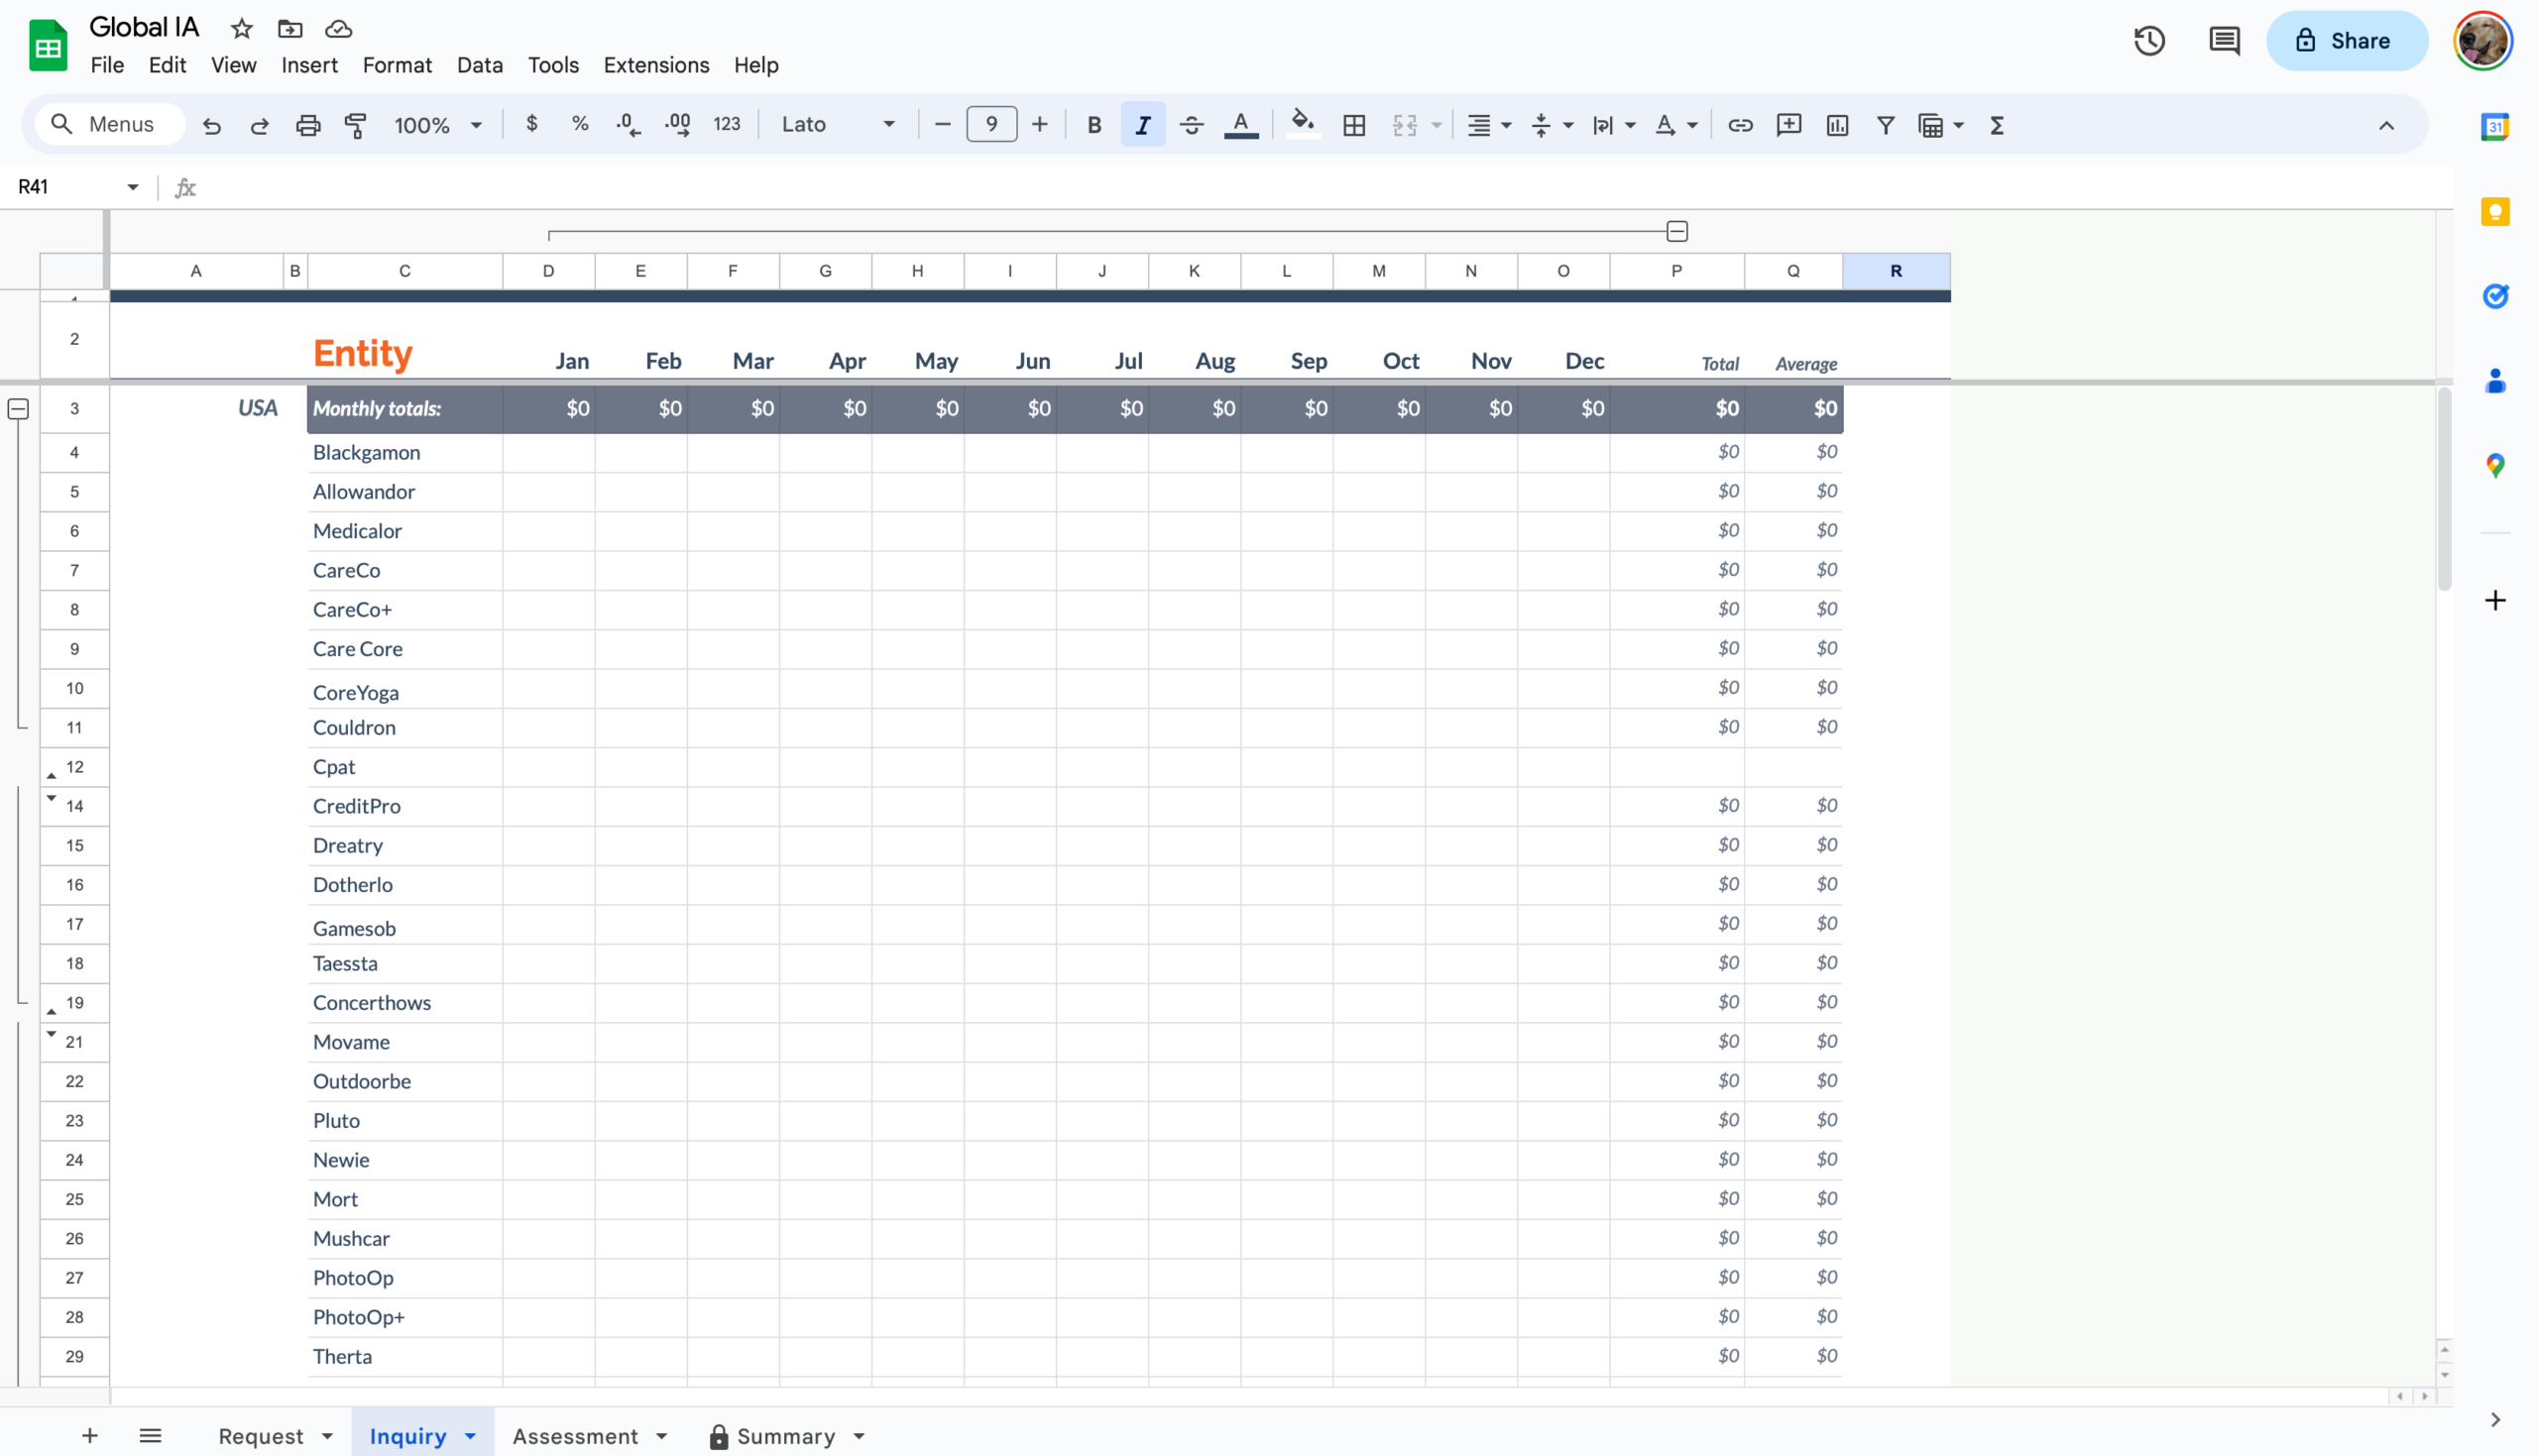Open the 100% zoom dropdown
Screen dimensions: 2538x1456
(x=438, y=125)
